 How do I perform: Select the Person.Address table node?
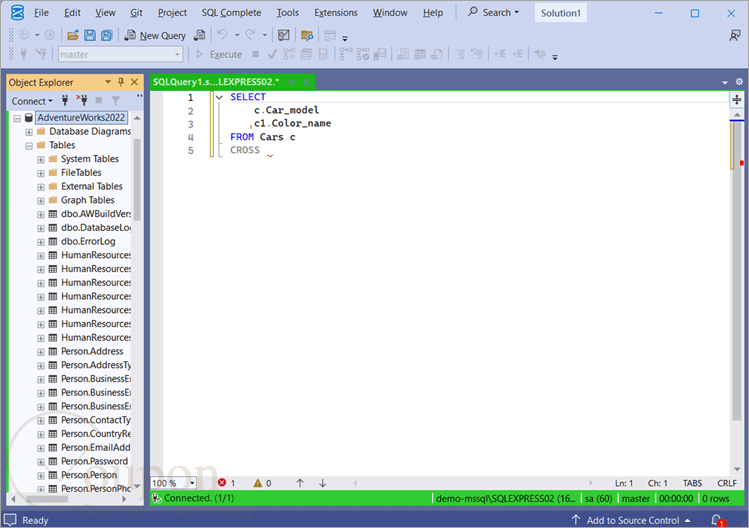pos(92,352)
